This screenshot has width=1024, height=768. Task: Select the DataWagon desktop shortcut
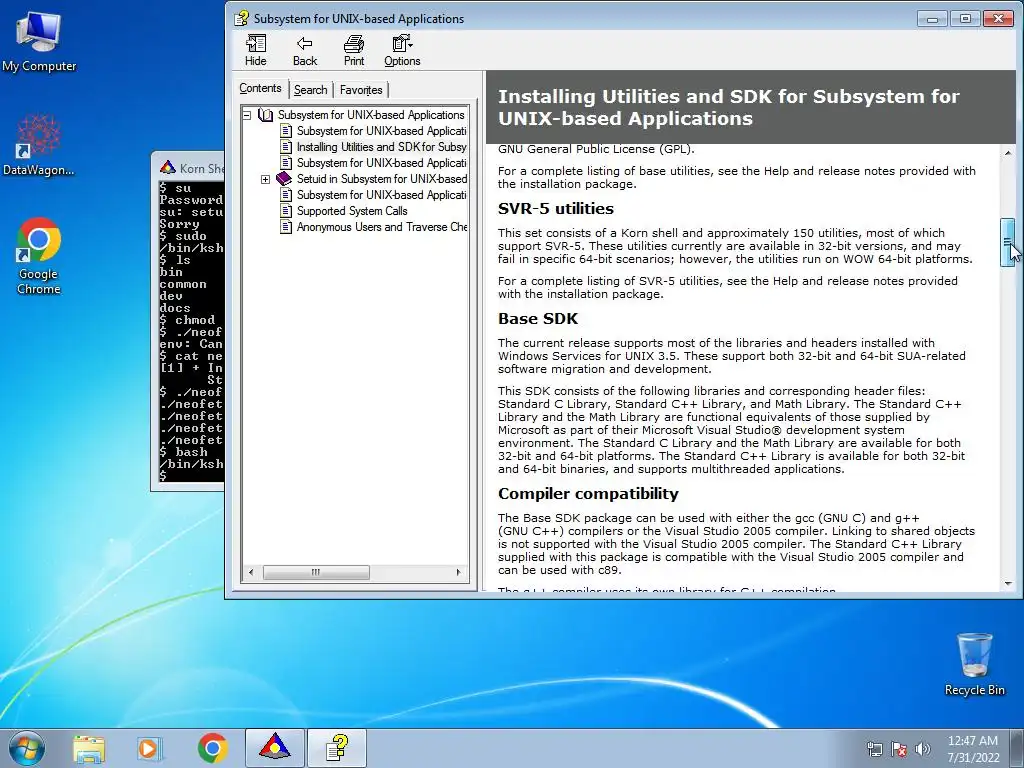(38, 144)
